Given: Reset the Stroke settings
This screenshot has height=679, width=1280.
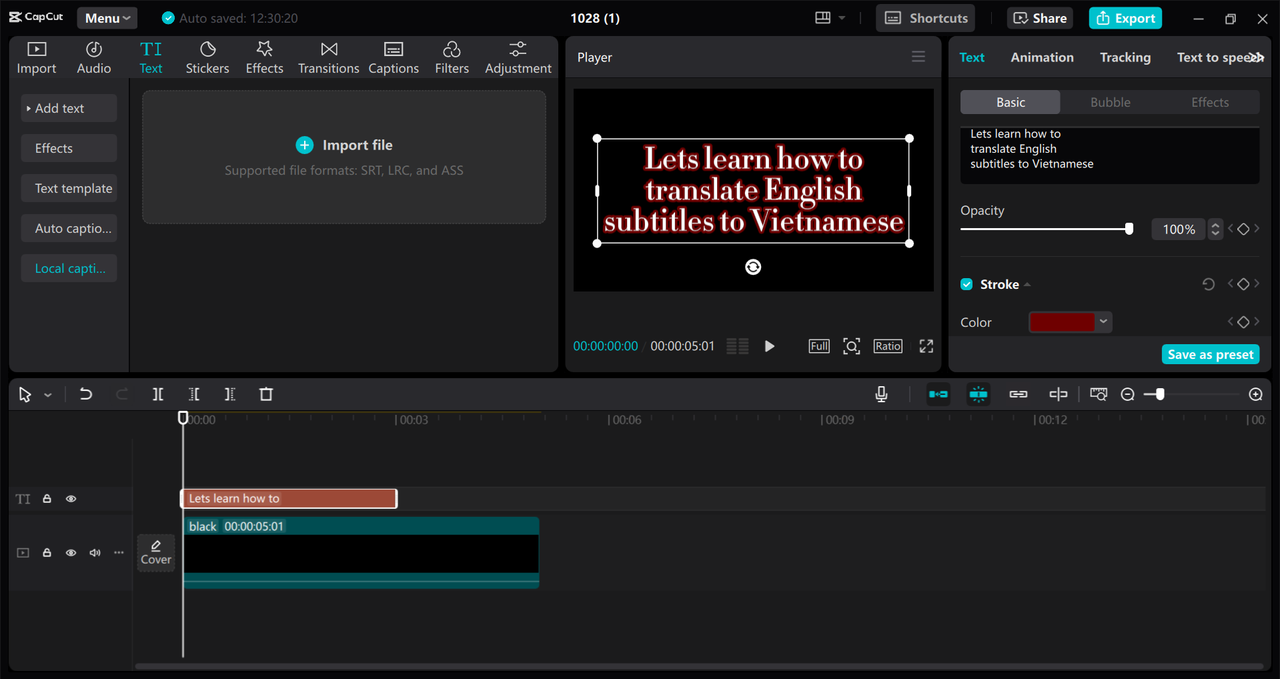Looking at the screenshot, I should click(x=1208, y=285).
